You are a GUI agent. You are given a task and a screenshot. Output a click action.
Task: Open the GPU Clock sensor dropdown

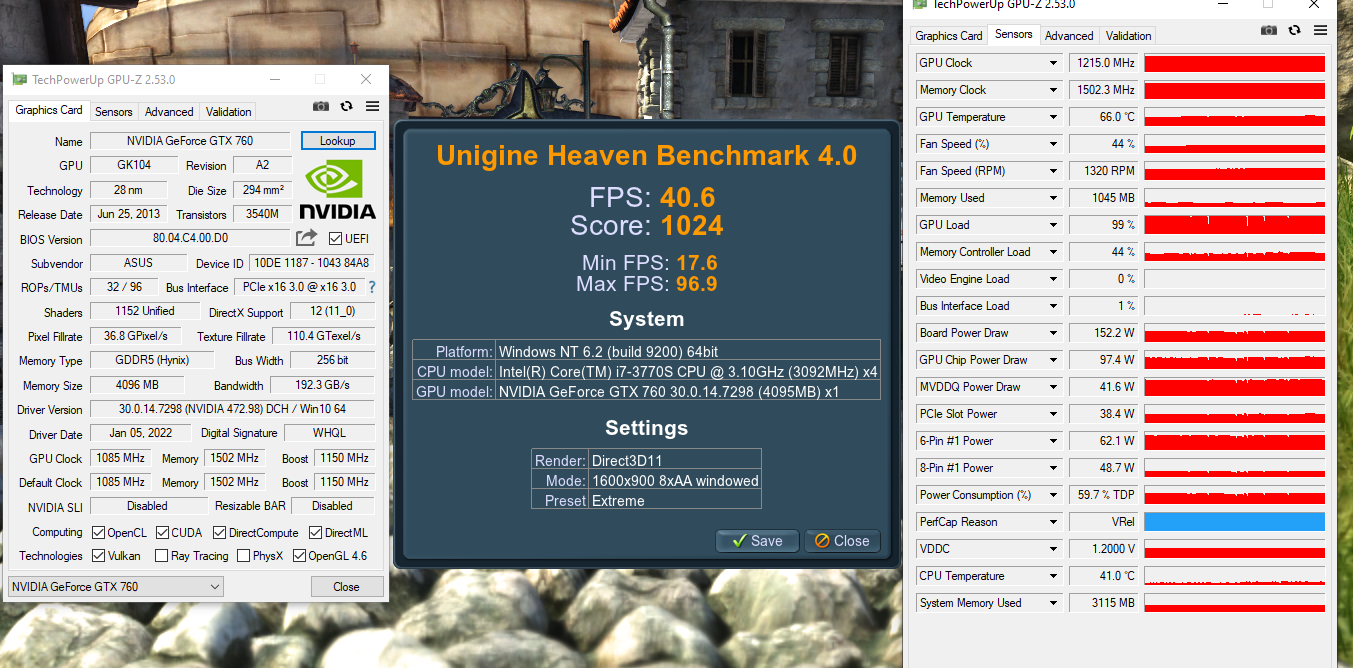[x=1053, y=63]
